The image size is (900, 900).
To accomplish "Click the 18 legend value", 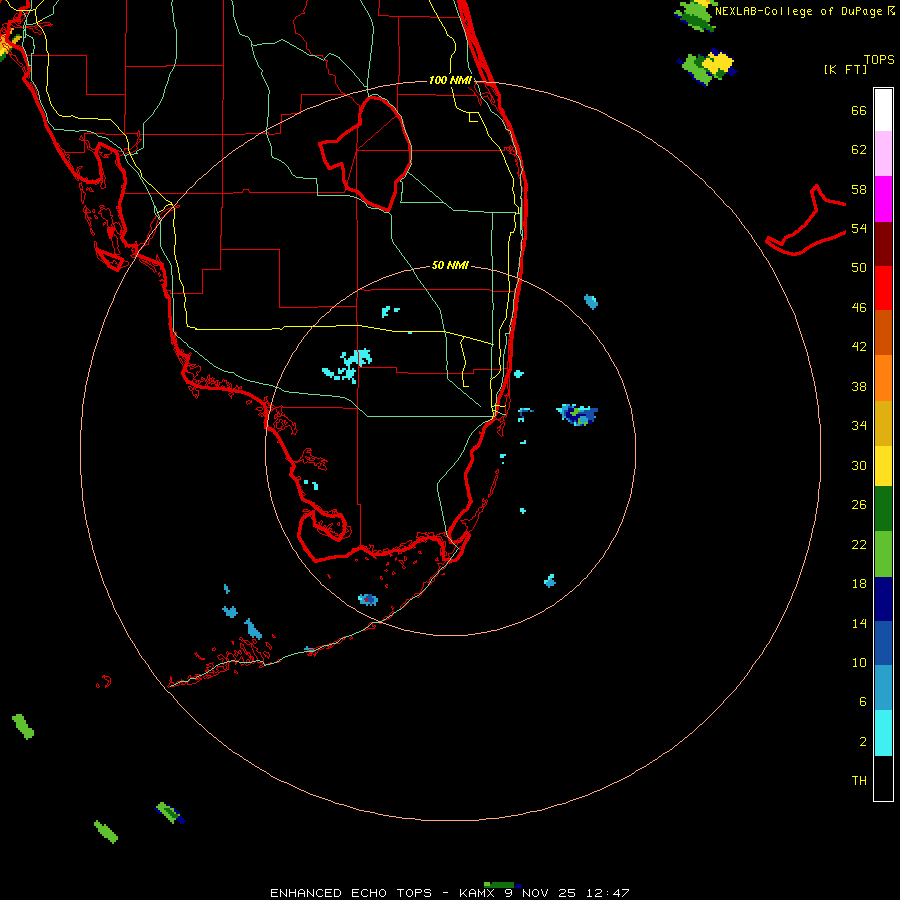I will pos(859,584).
